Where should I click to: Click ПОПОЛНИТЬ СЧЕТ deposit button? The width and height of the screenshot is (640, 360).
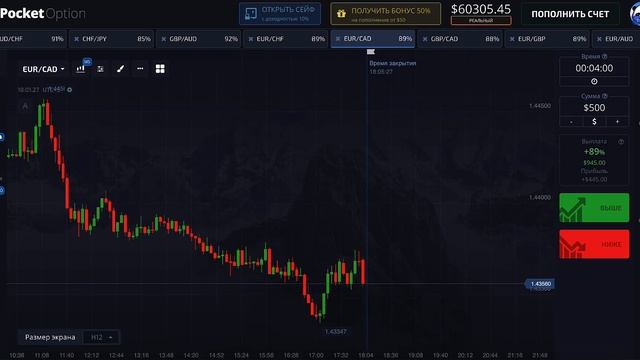pos(570,14)
